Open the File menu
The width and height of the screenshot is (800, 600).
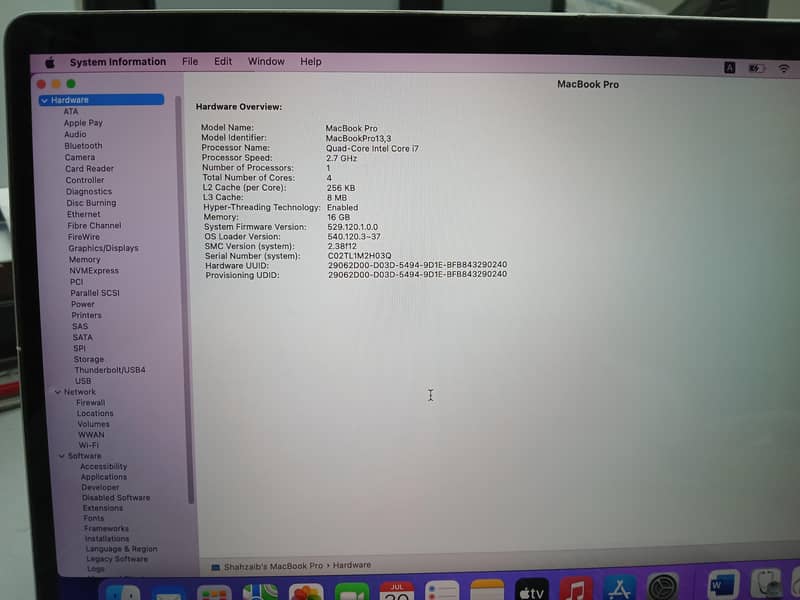[190, 61]
